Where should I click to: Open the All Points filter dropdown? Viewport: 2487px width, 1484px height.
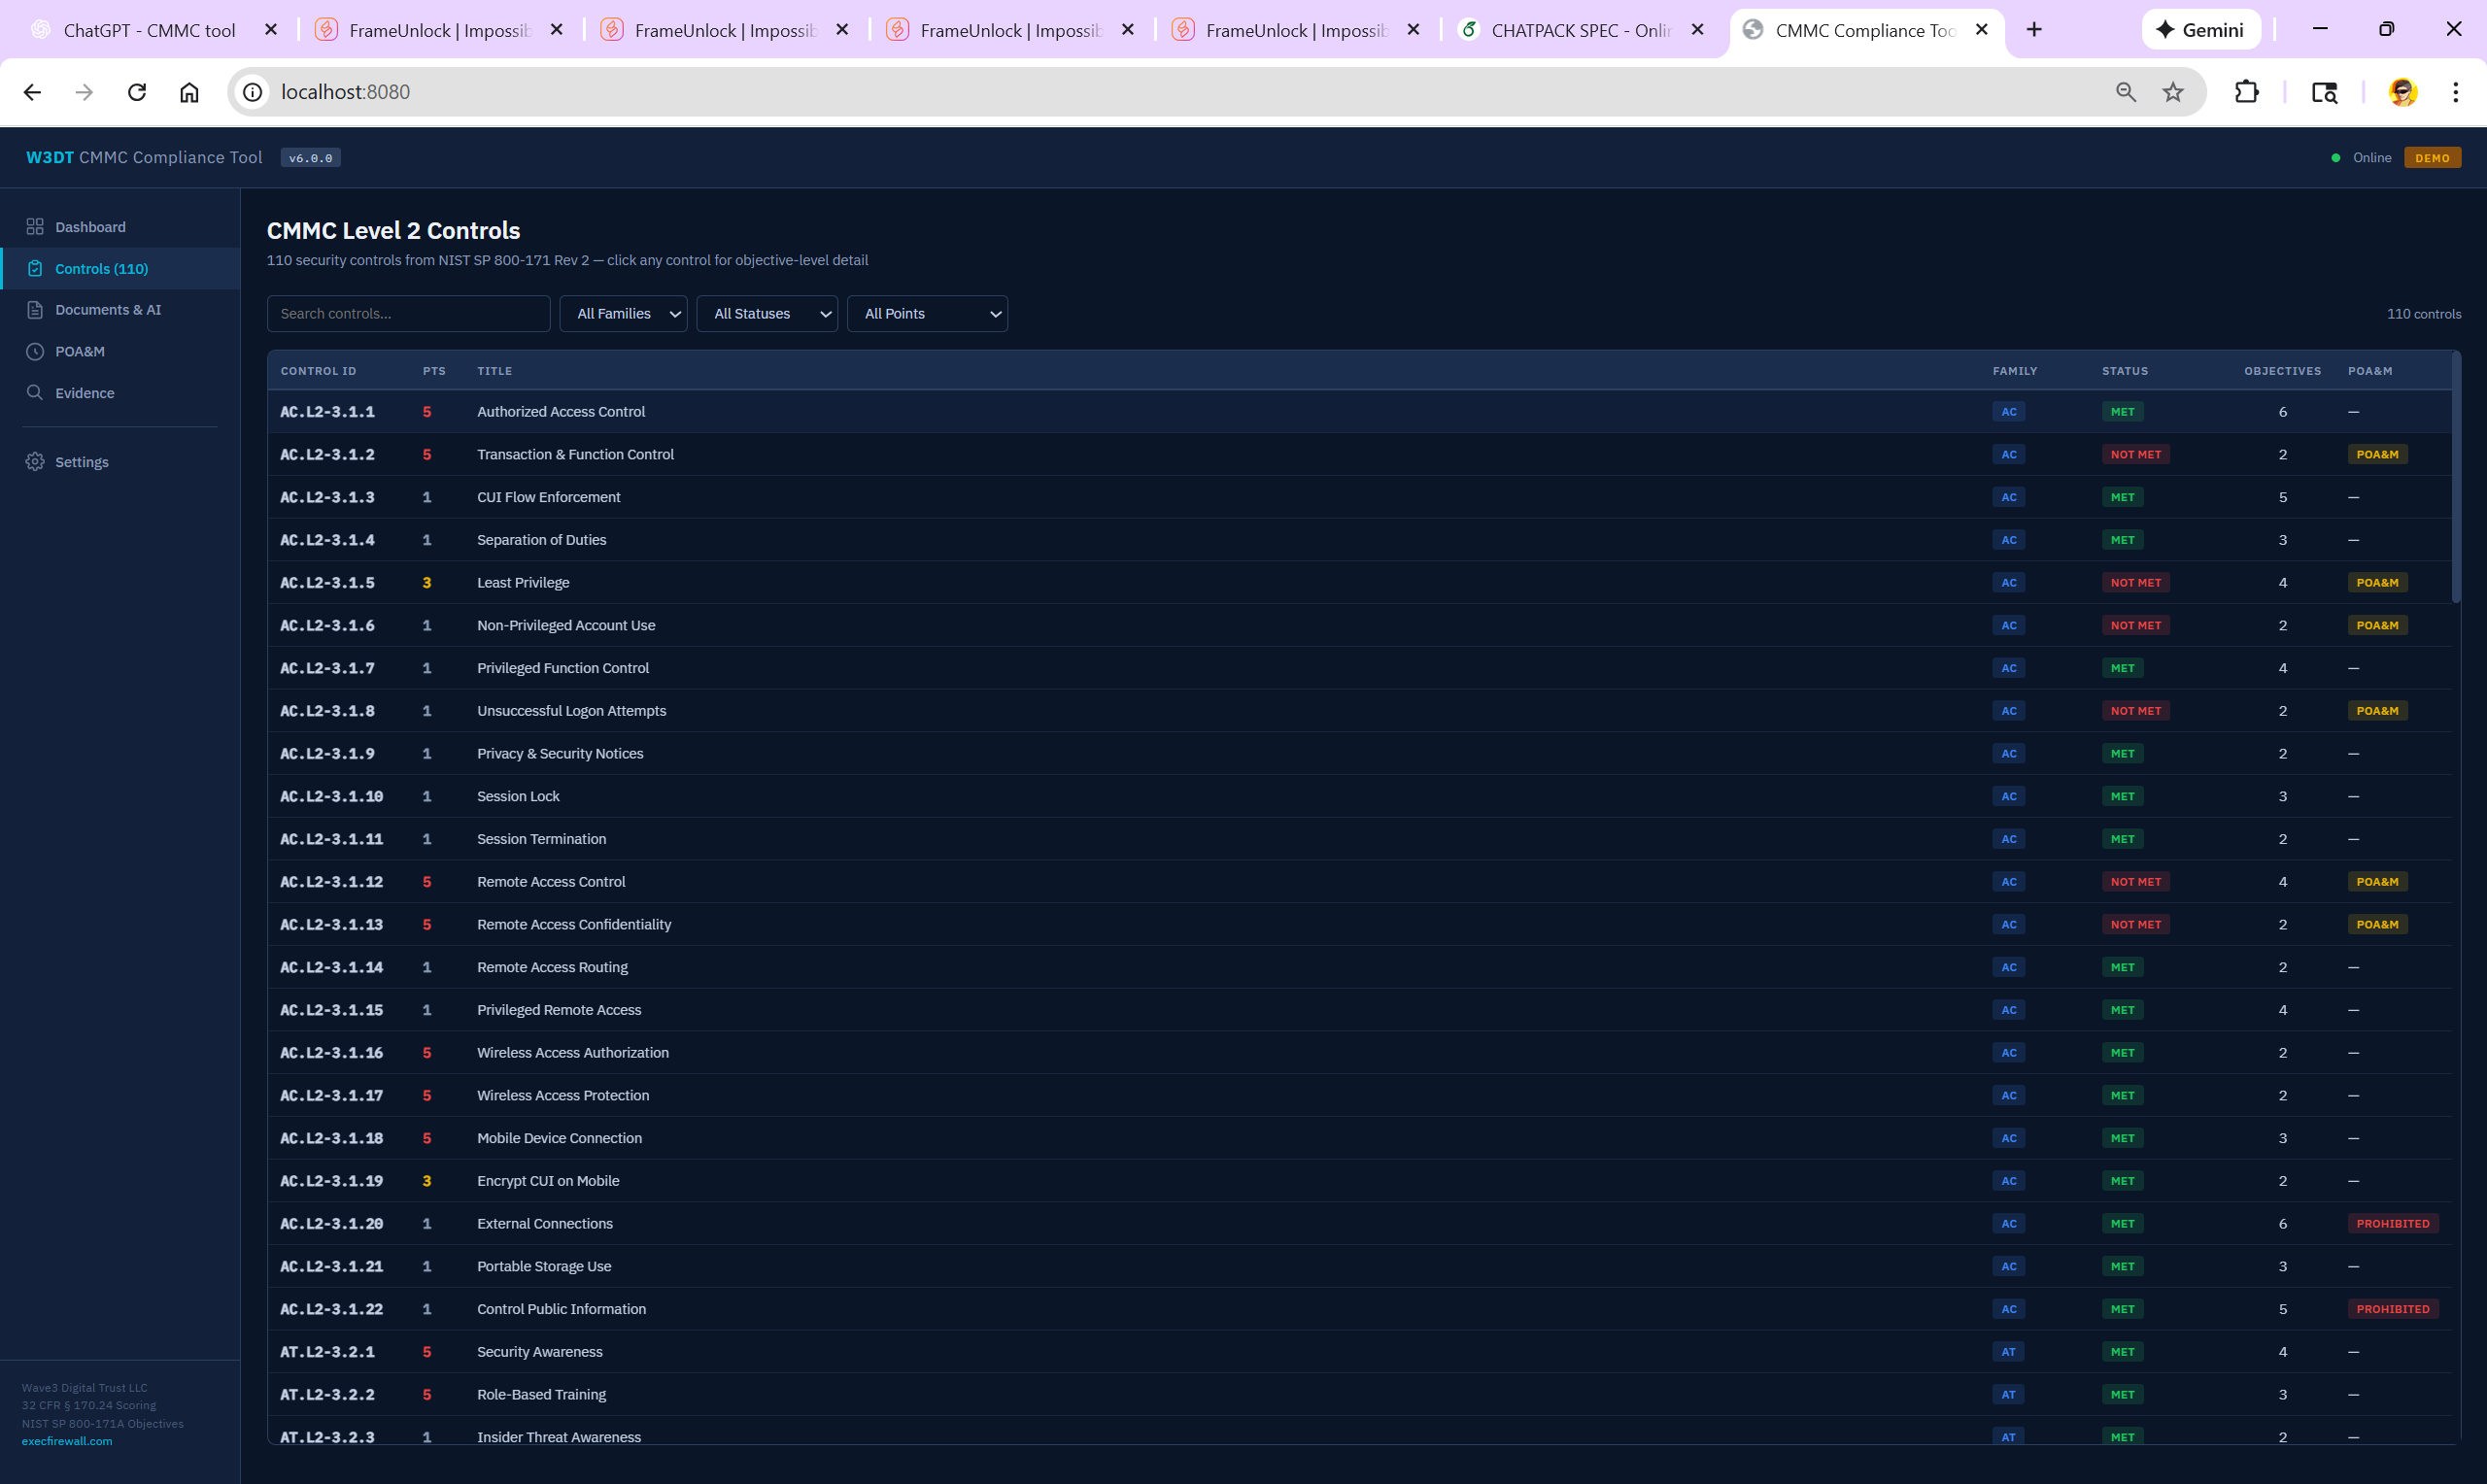(927, 314)
